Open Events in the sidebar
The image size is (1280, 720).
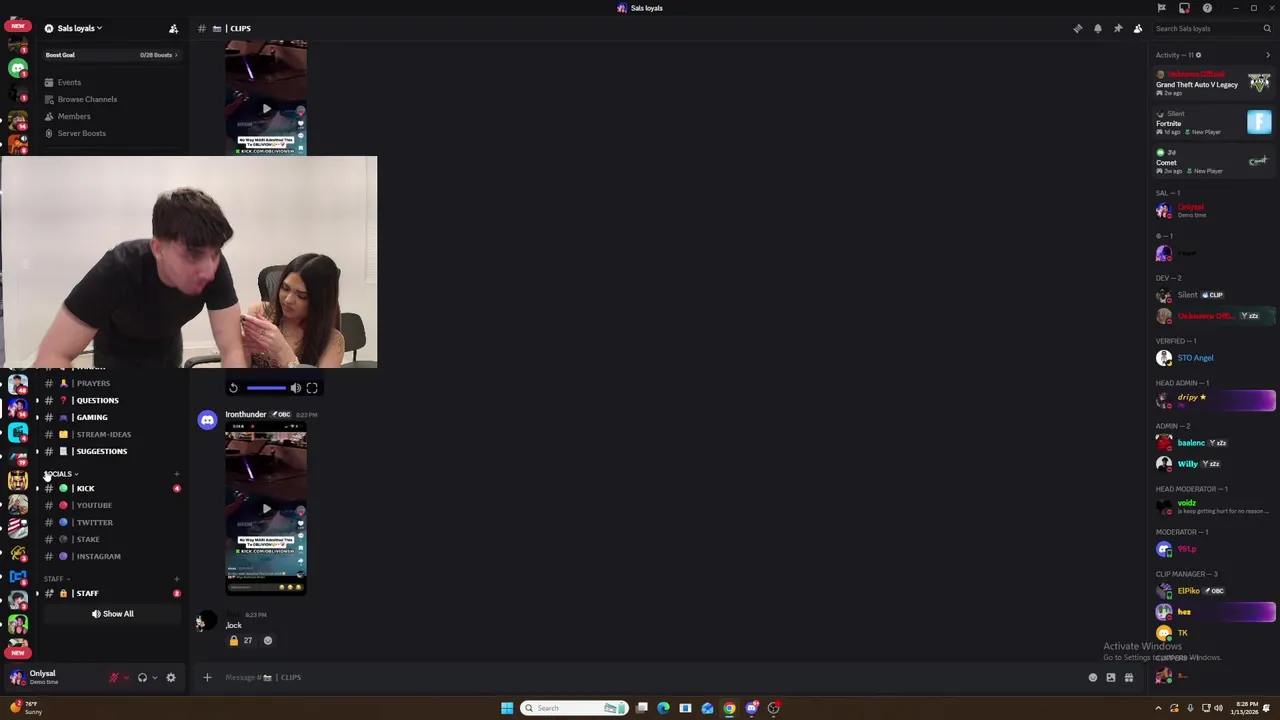69,82
